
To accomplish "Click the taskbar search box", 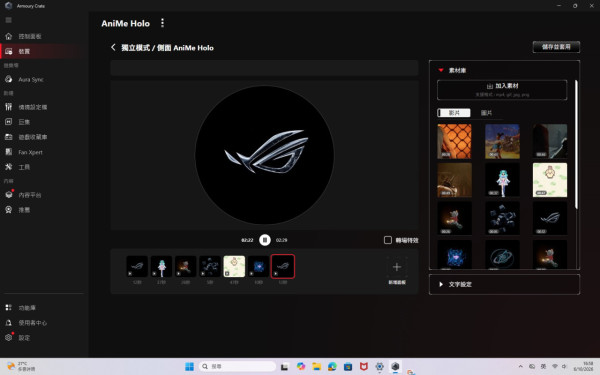I will tap(237, 367).
